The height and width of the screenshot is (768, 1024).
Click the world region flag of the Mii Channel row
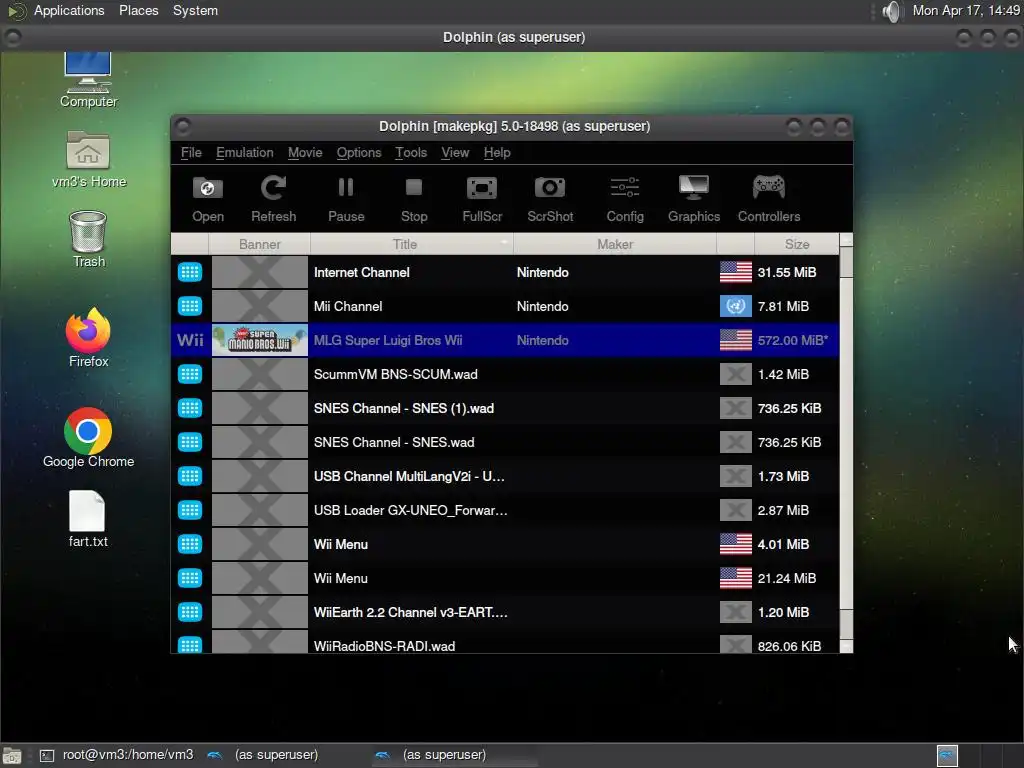tap(735, 306)
